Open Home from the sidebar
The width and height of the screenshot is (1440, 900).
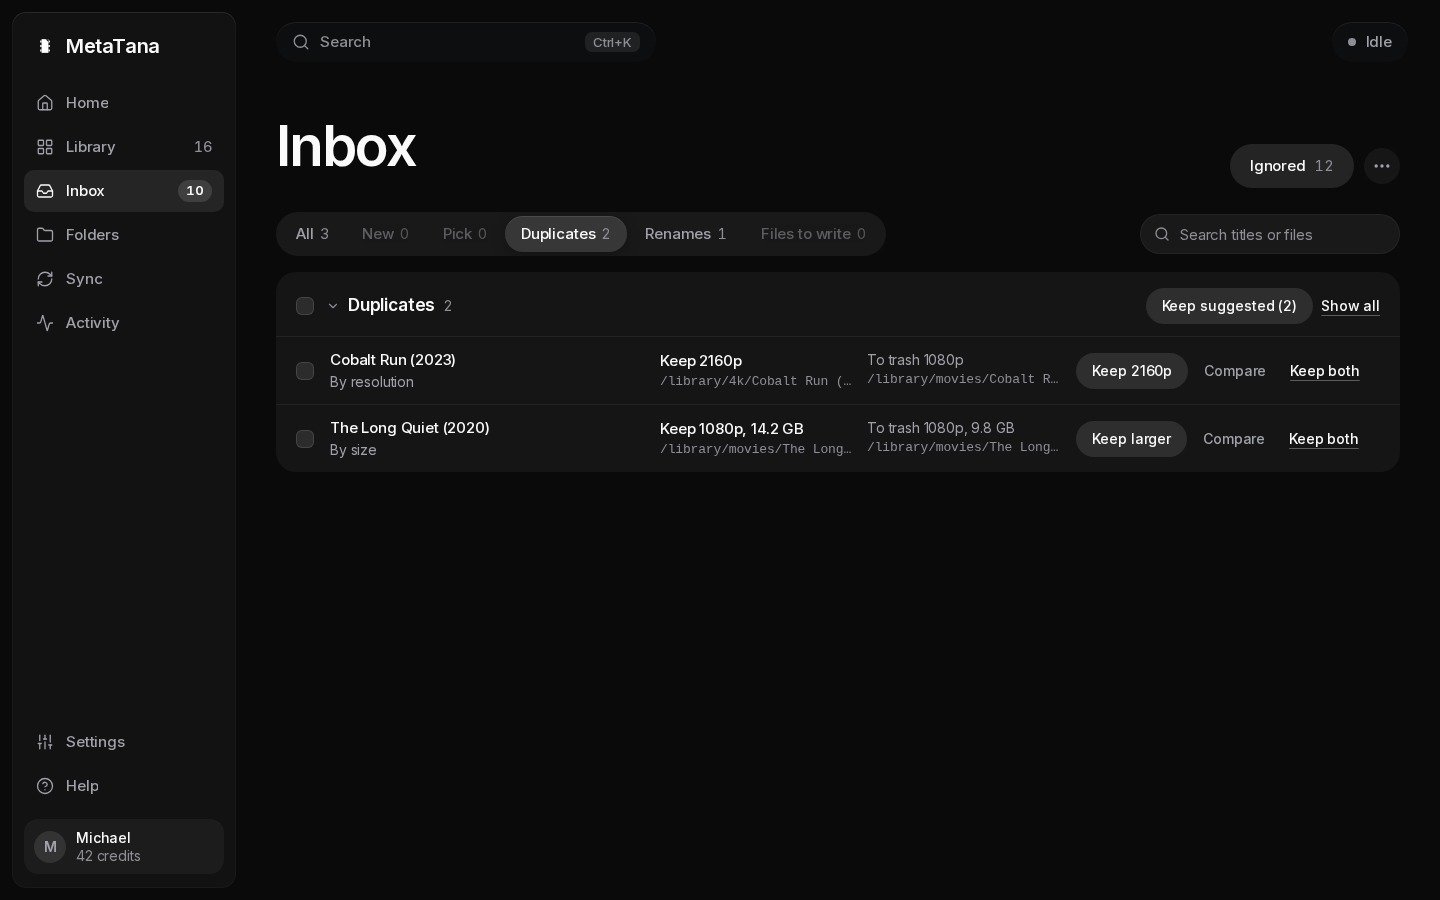pos(124,103)
